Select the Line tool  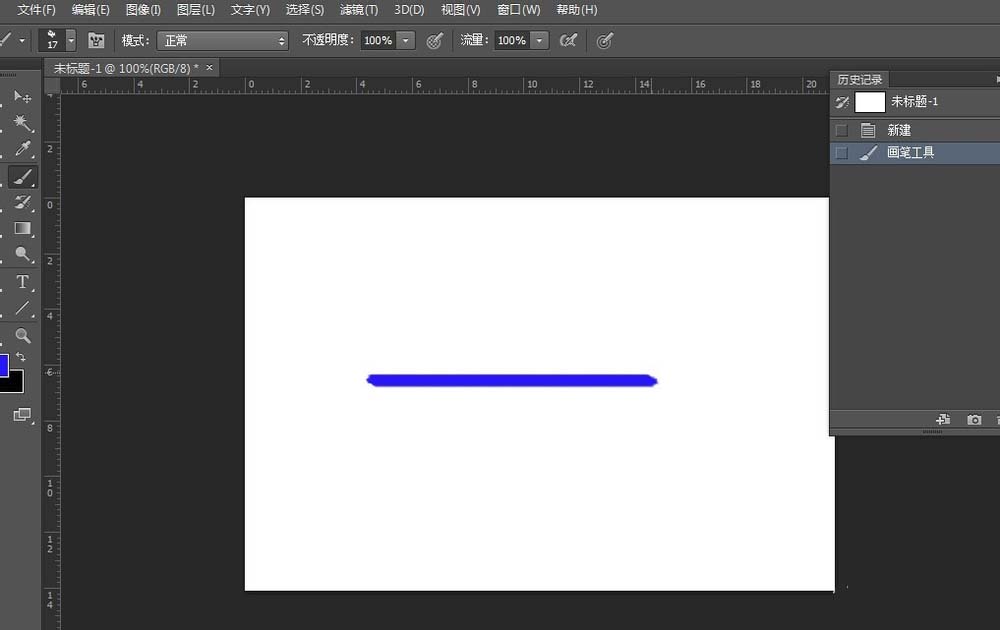click(22, 308)
